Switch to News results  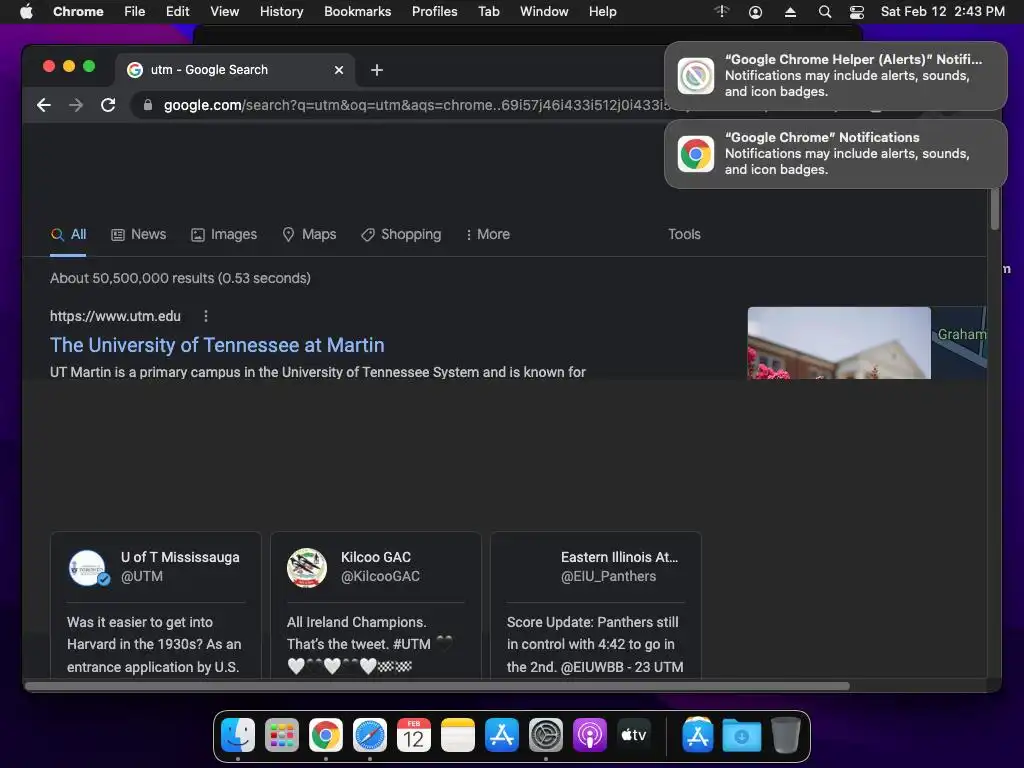point(138,234)
